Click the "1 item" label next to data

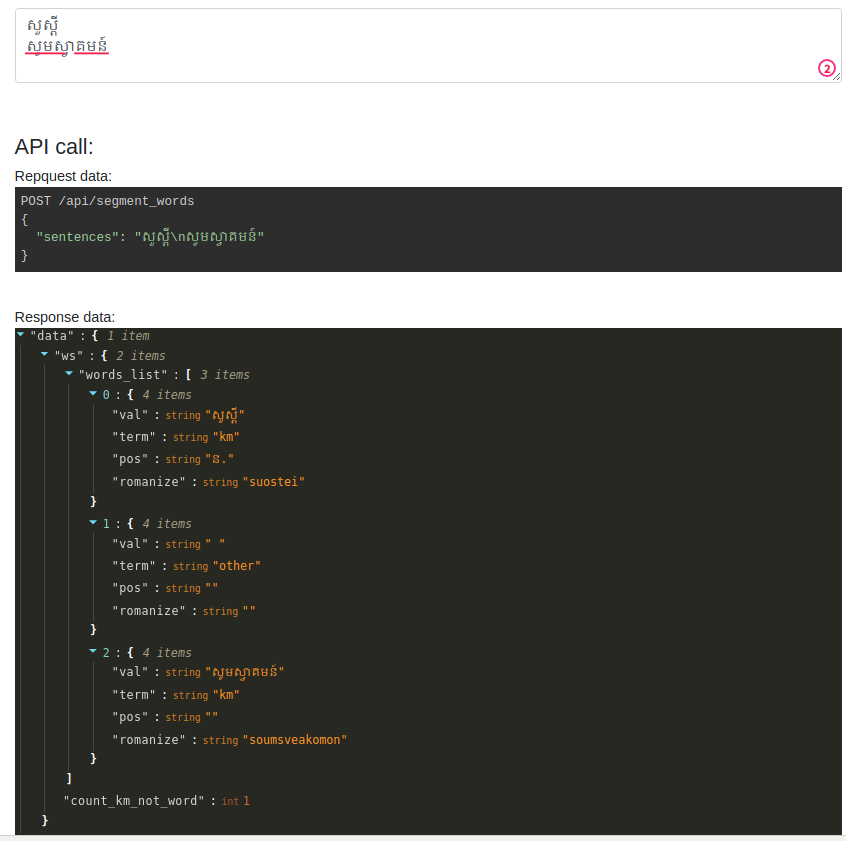(128, 335)
